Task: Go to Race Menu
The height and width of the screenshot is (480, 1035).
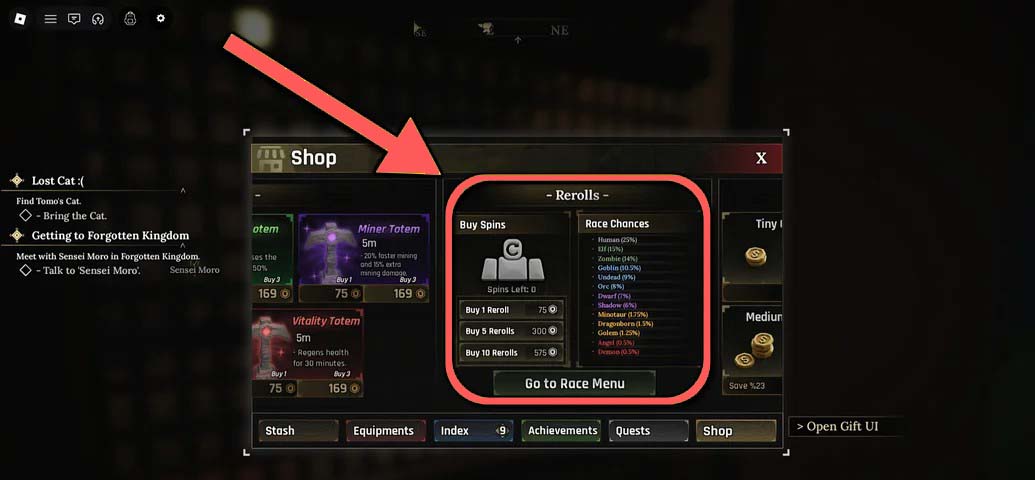Action: tap(574, 384)
